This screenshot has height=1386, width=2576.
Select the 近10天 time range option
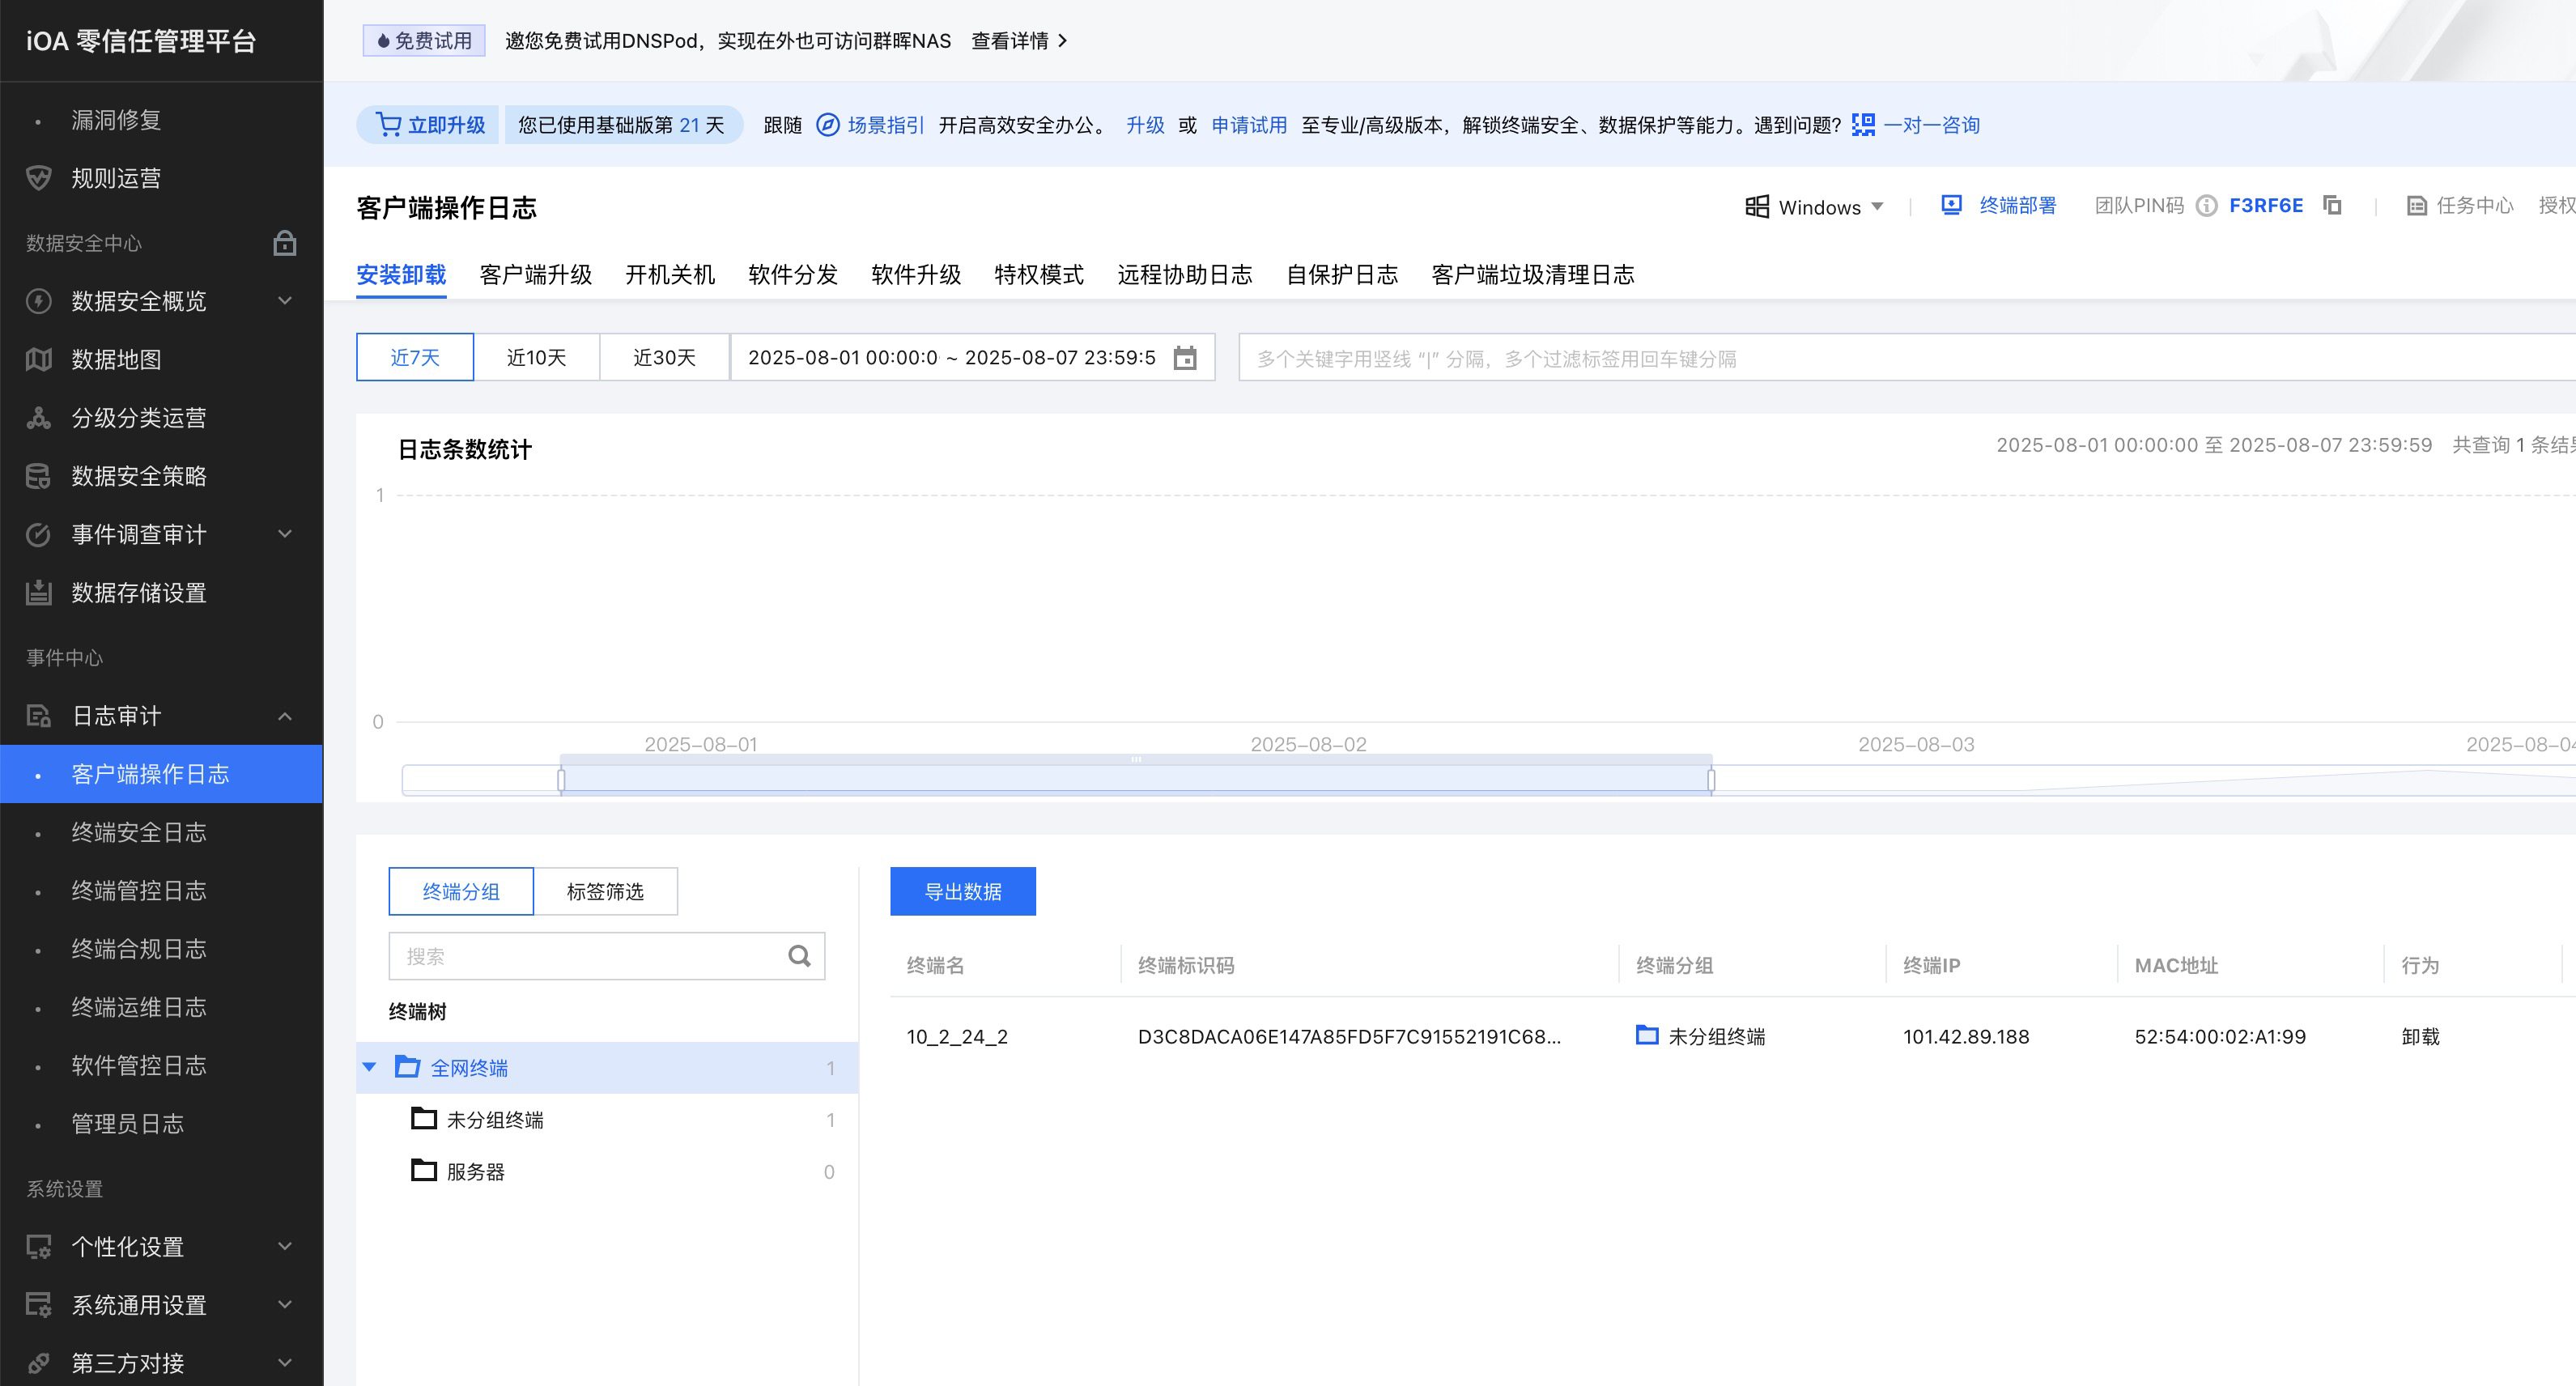click(x=536, y=358)
